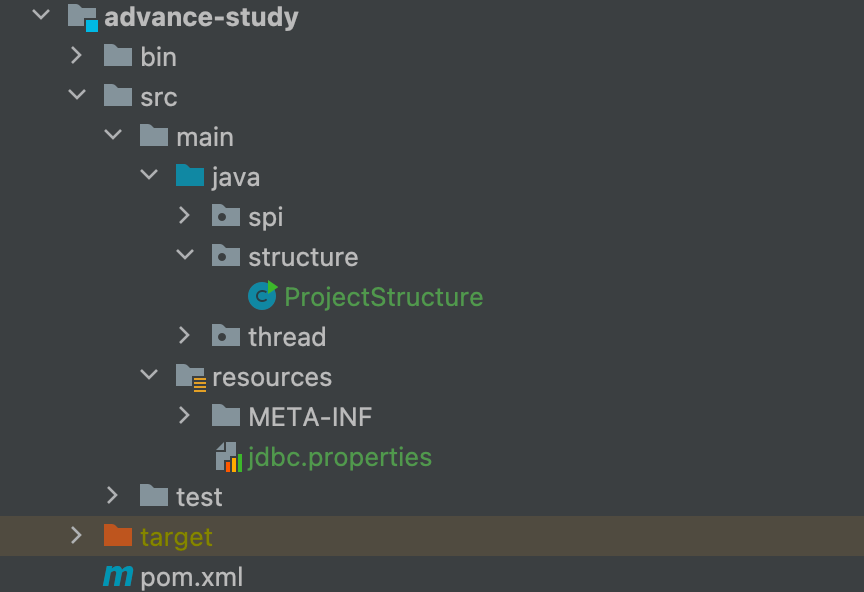Image resolution: width=864 pixels, height=592 pixels.
Task: Click the advance-study module folder icon
Action: click(83, 18)
